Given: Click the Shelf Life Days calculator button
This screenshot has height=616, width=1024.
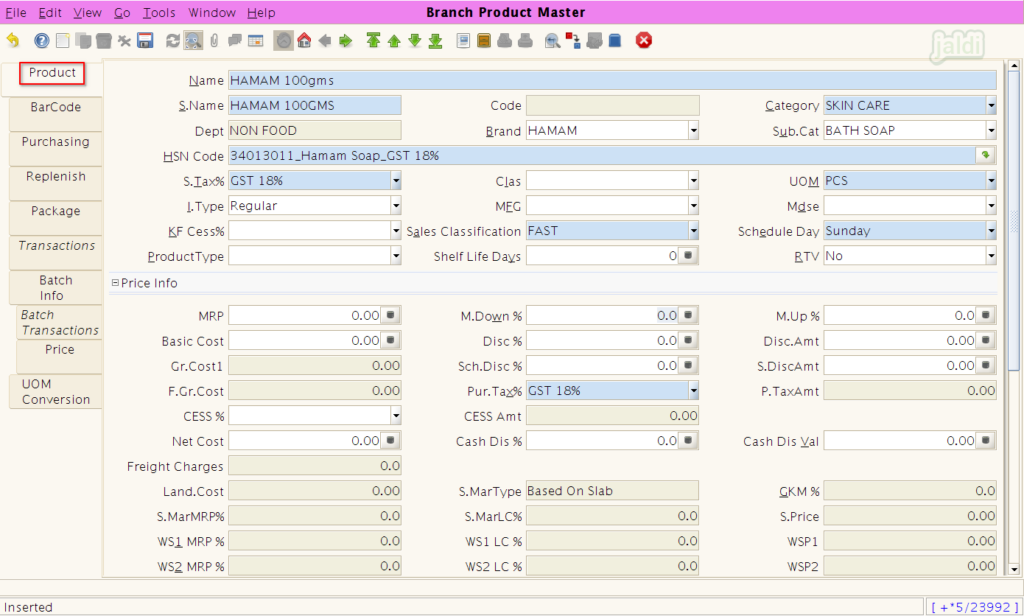Looking at the screenshot, I should 688,256.
